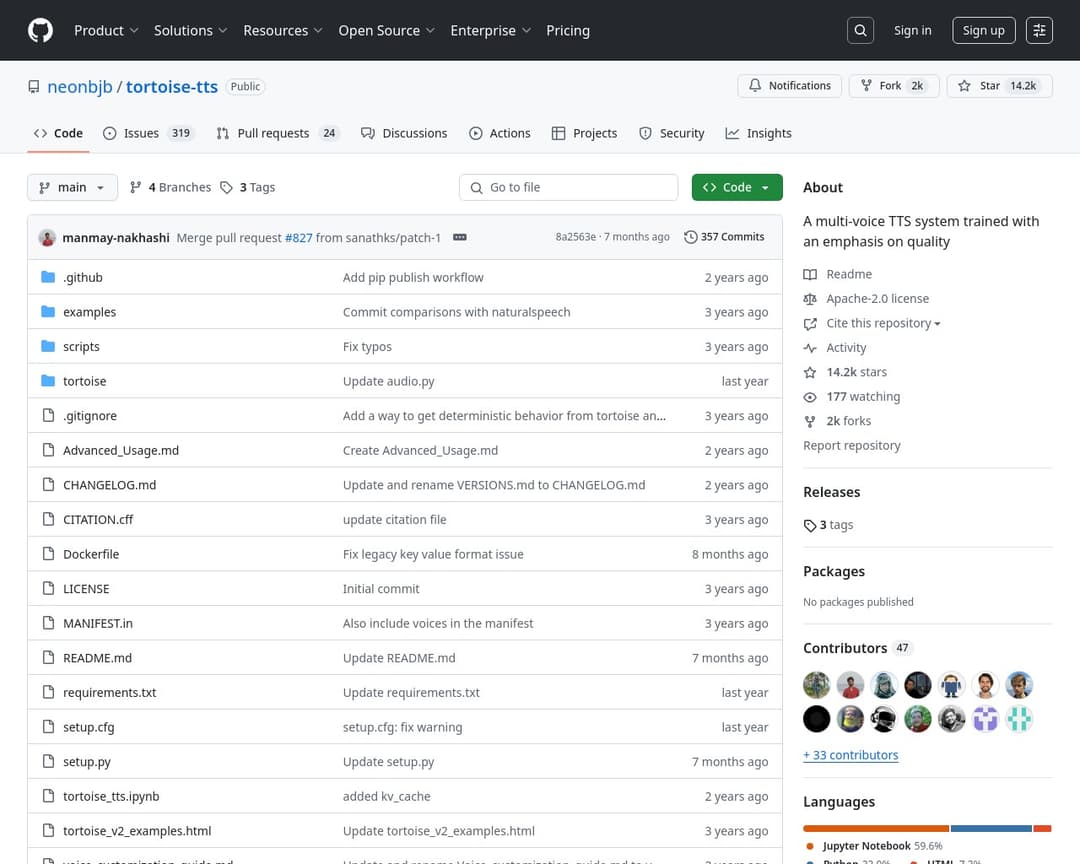Screen dimensions: 1080x864
Task: Open the Pull requests tab
Action: (277, 133)
